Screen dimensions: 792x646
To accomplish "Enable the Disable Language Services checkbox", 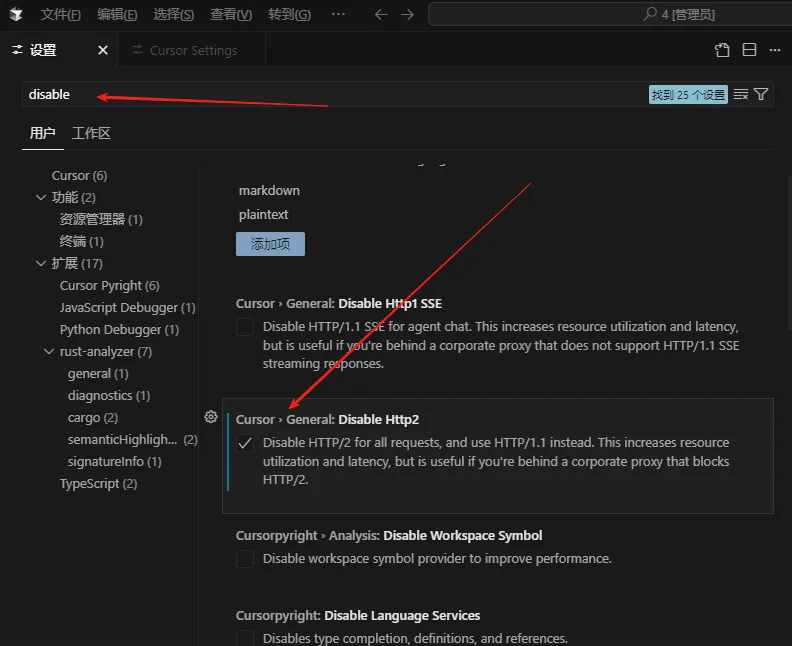I will [x=245, y=638].
